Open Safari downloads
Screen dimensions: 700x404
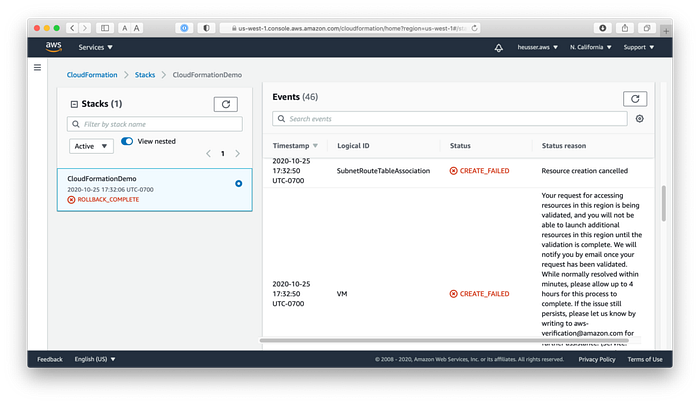603,28
